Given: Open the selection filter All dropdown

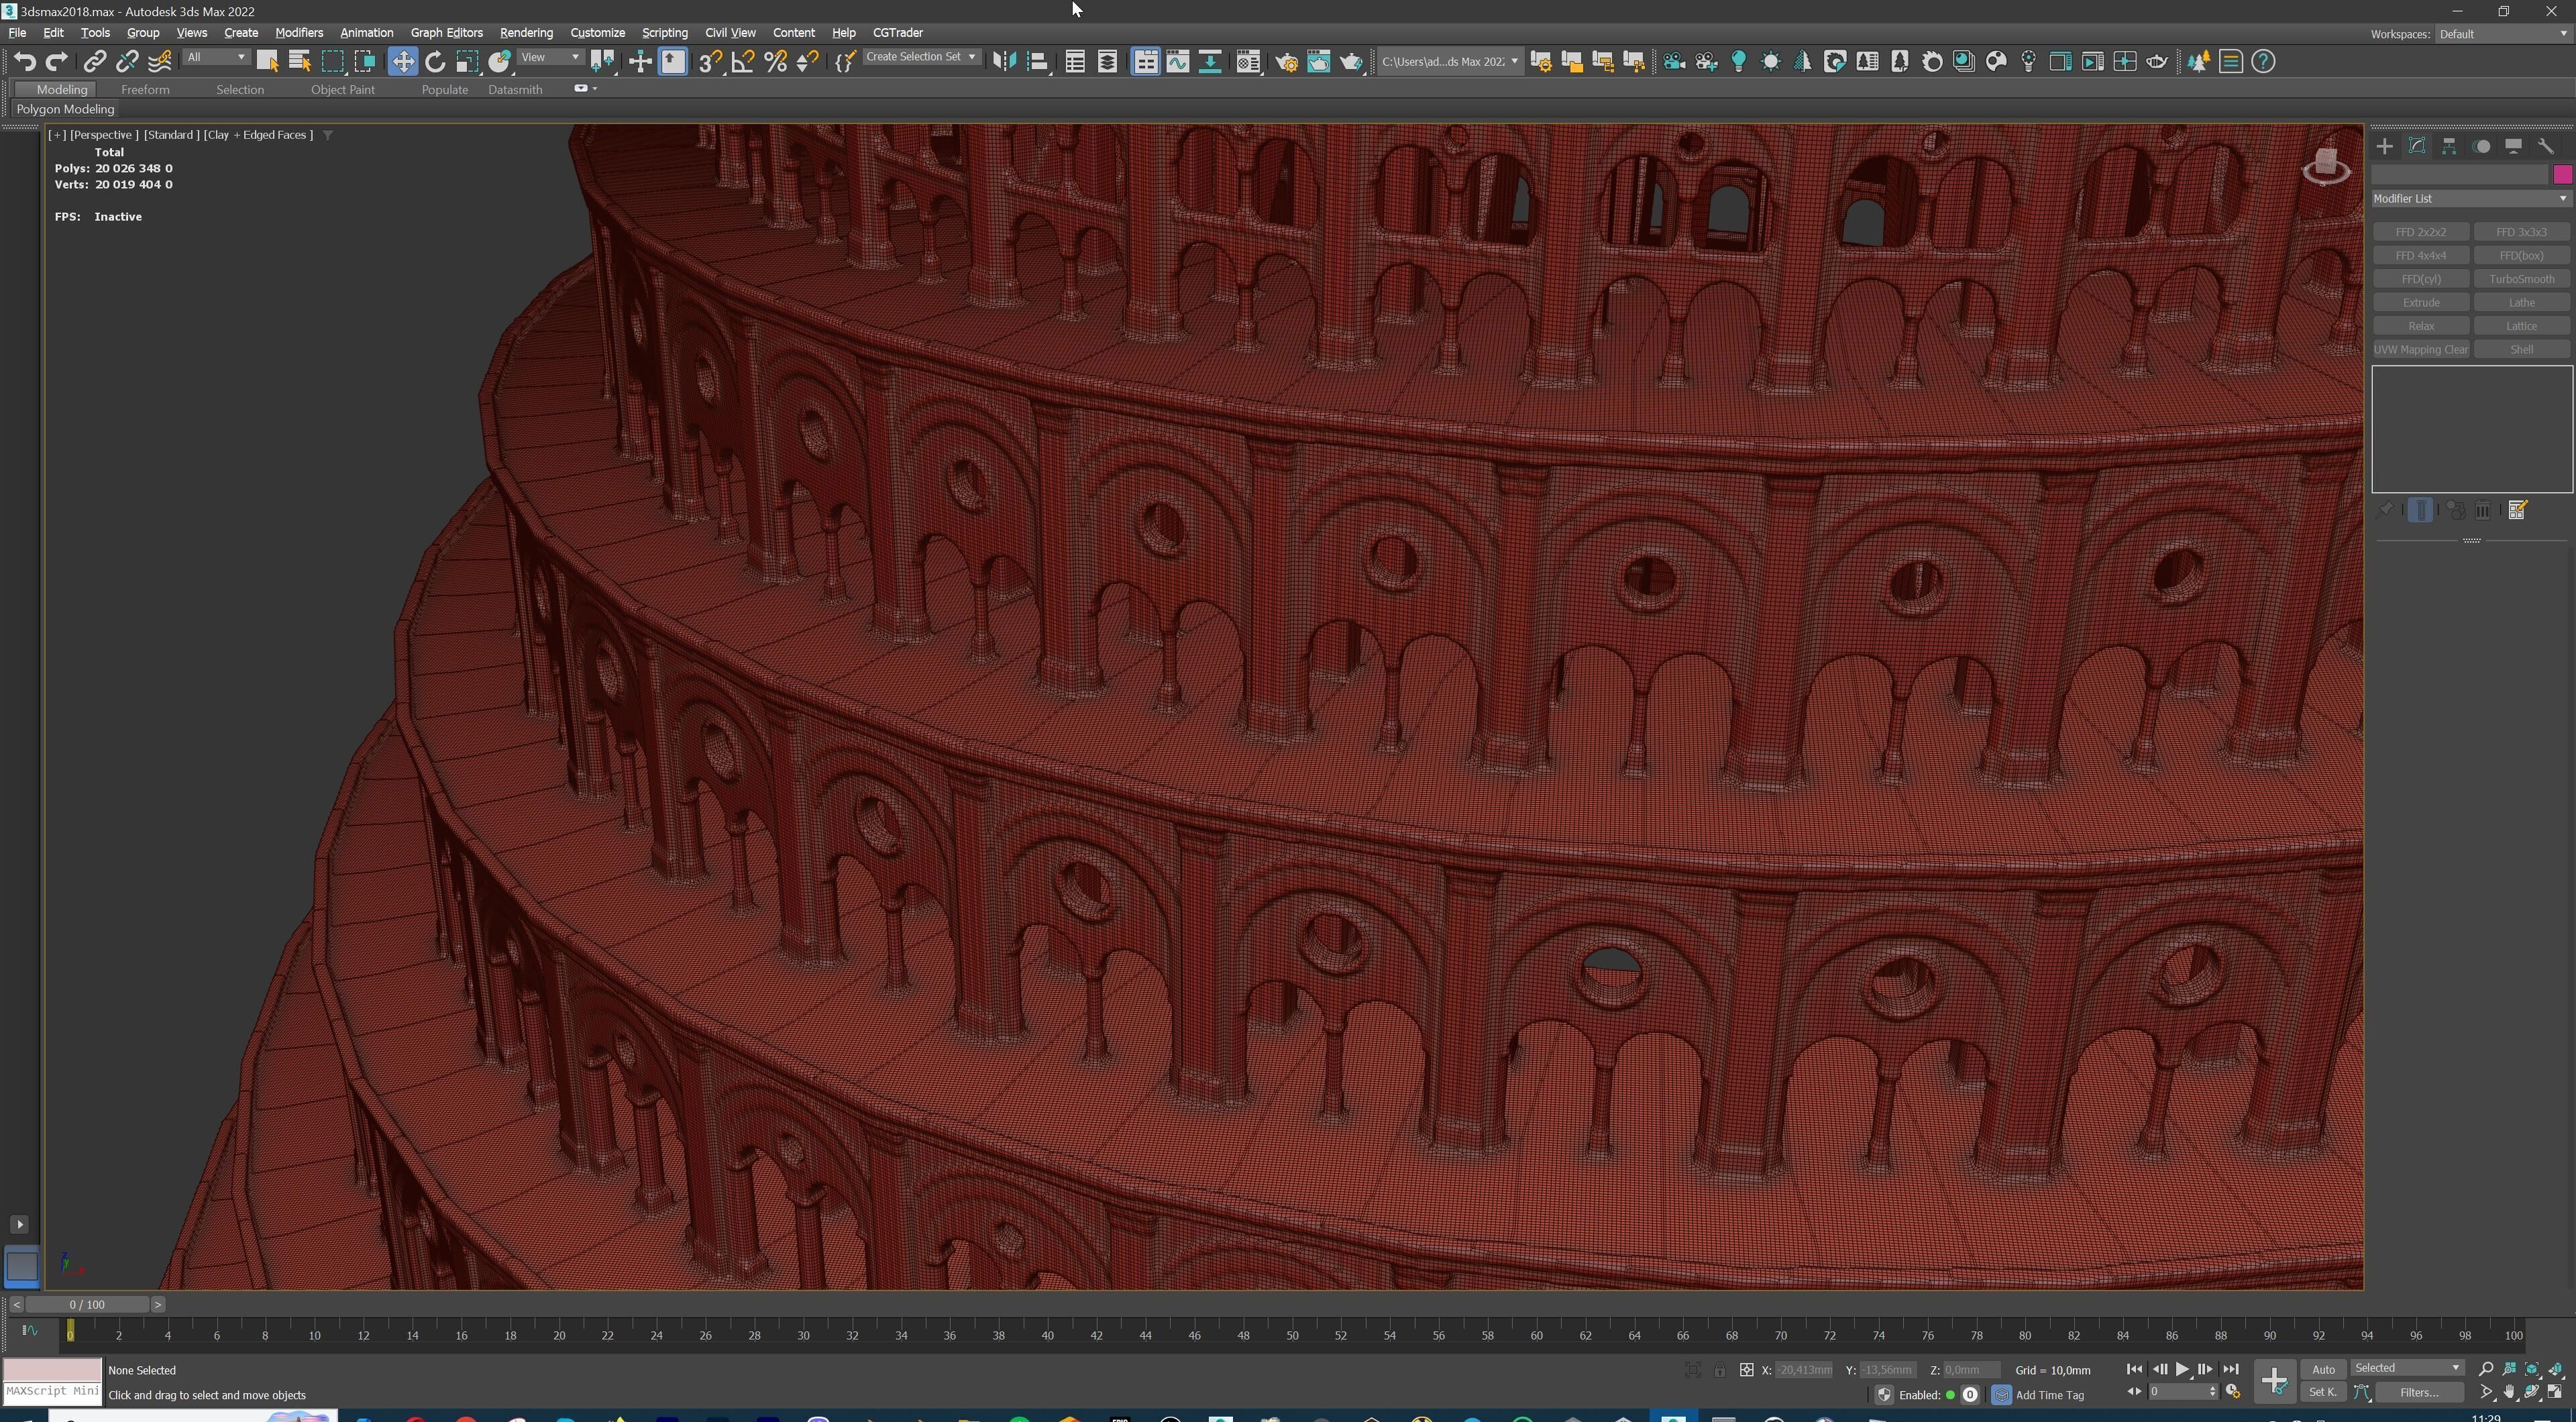Looking at the screenshot, I should (216, 57).
